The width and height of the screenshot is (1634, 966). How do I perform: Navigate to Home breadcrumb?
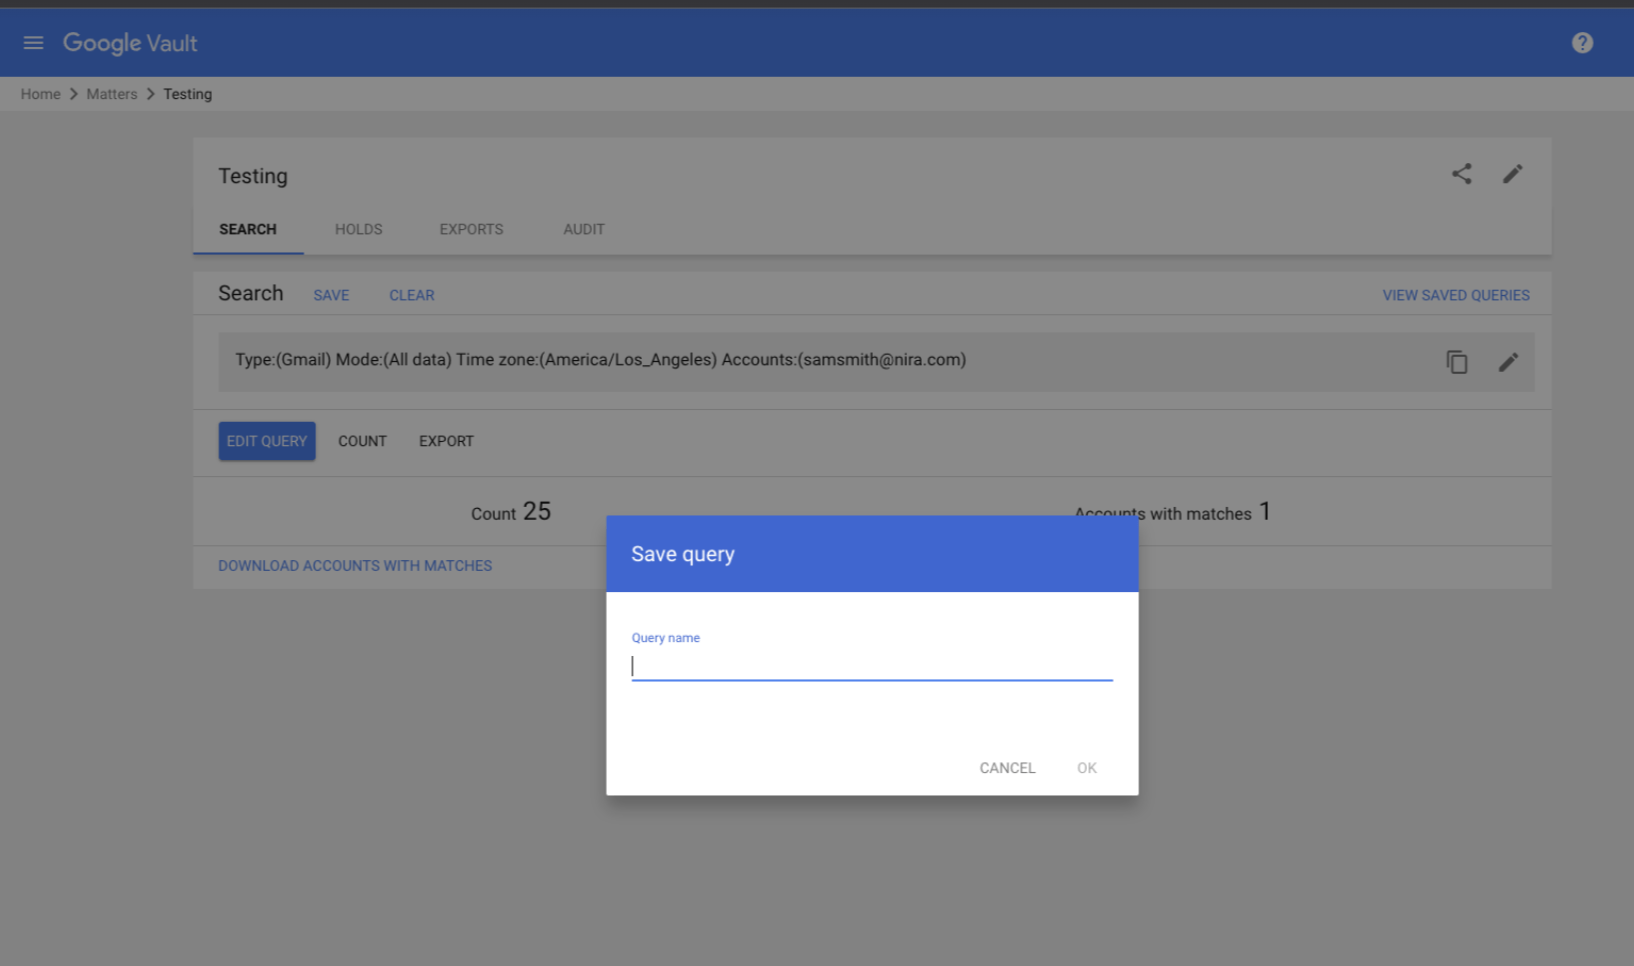[x=41, y=94]
